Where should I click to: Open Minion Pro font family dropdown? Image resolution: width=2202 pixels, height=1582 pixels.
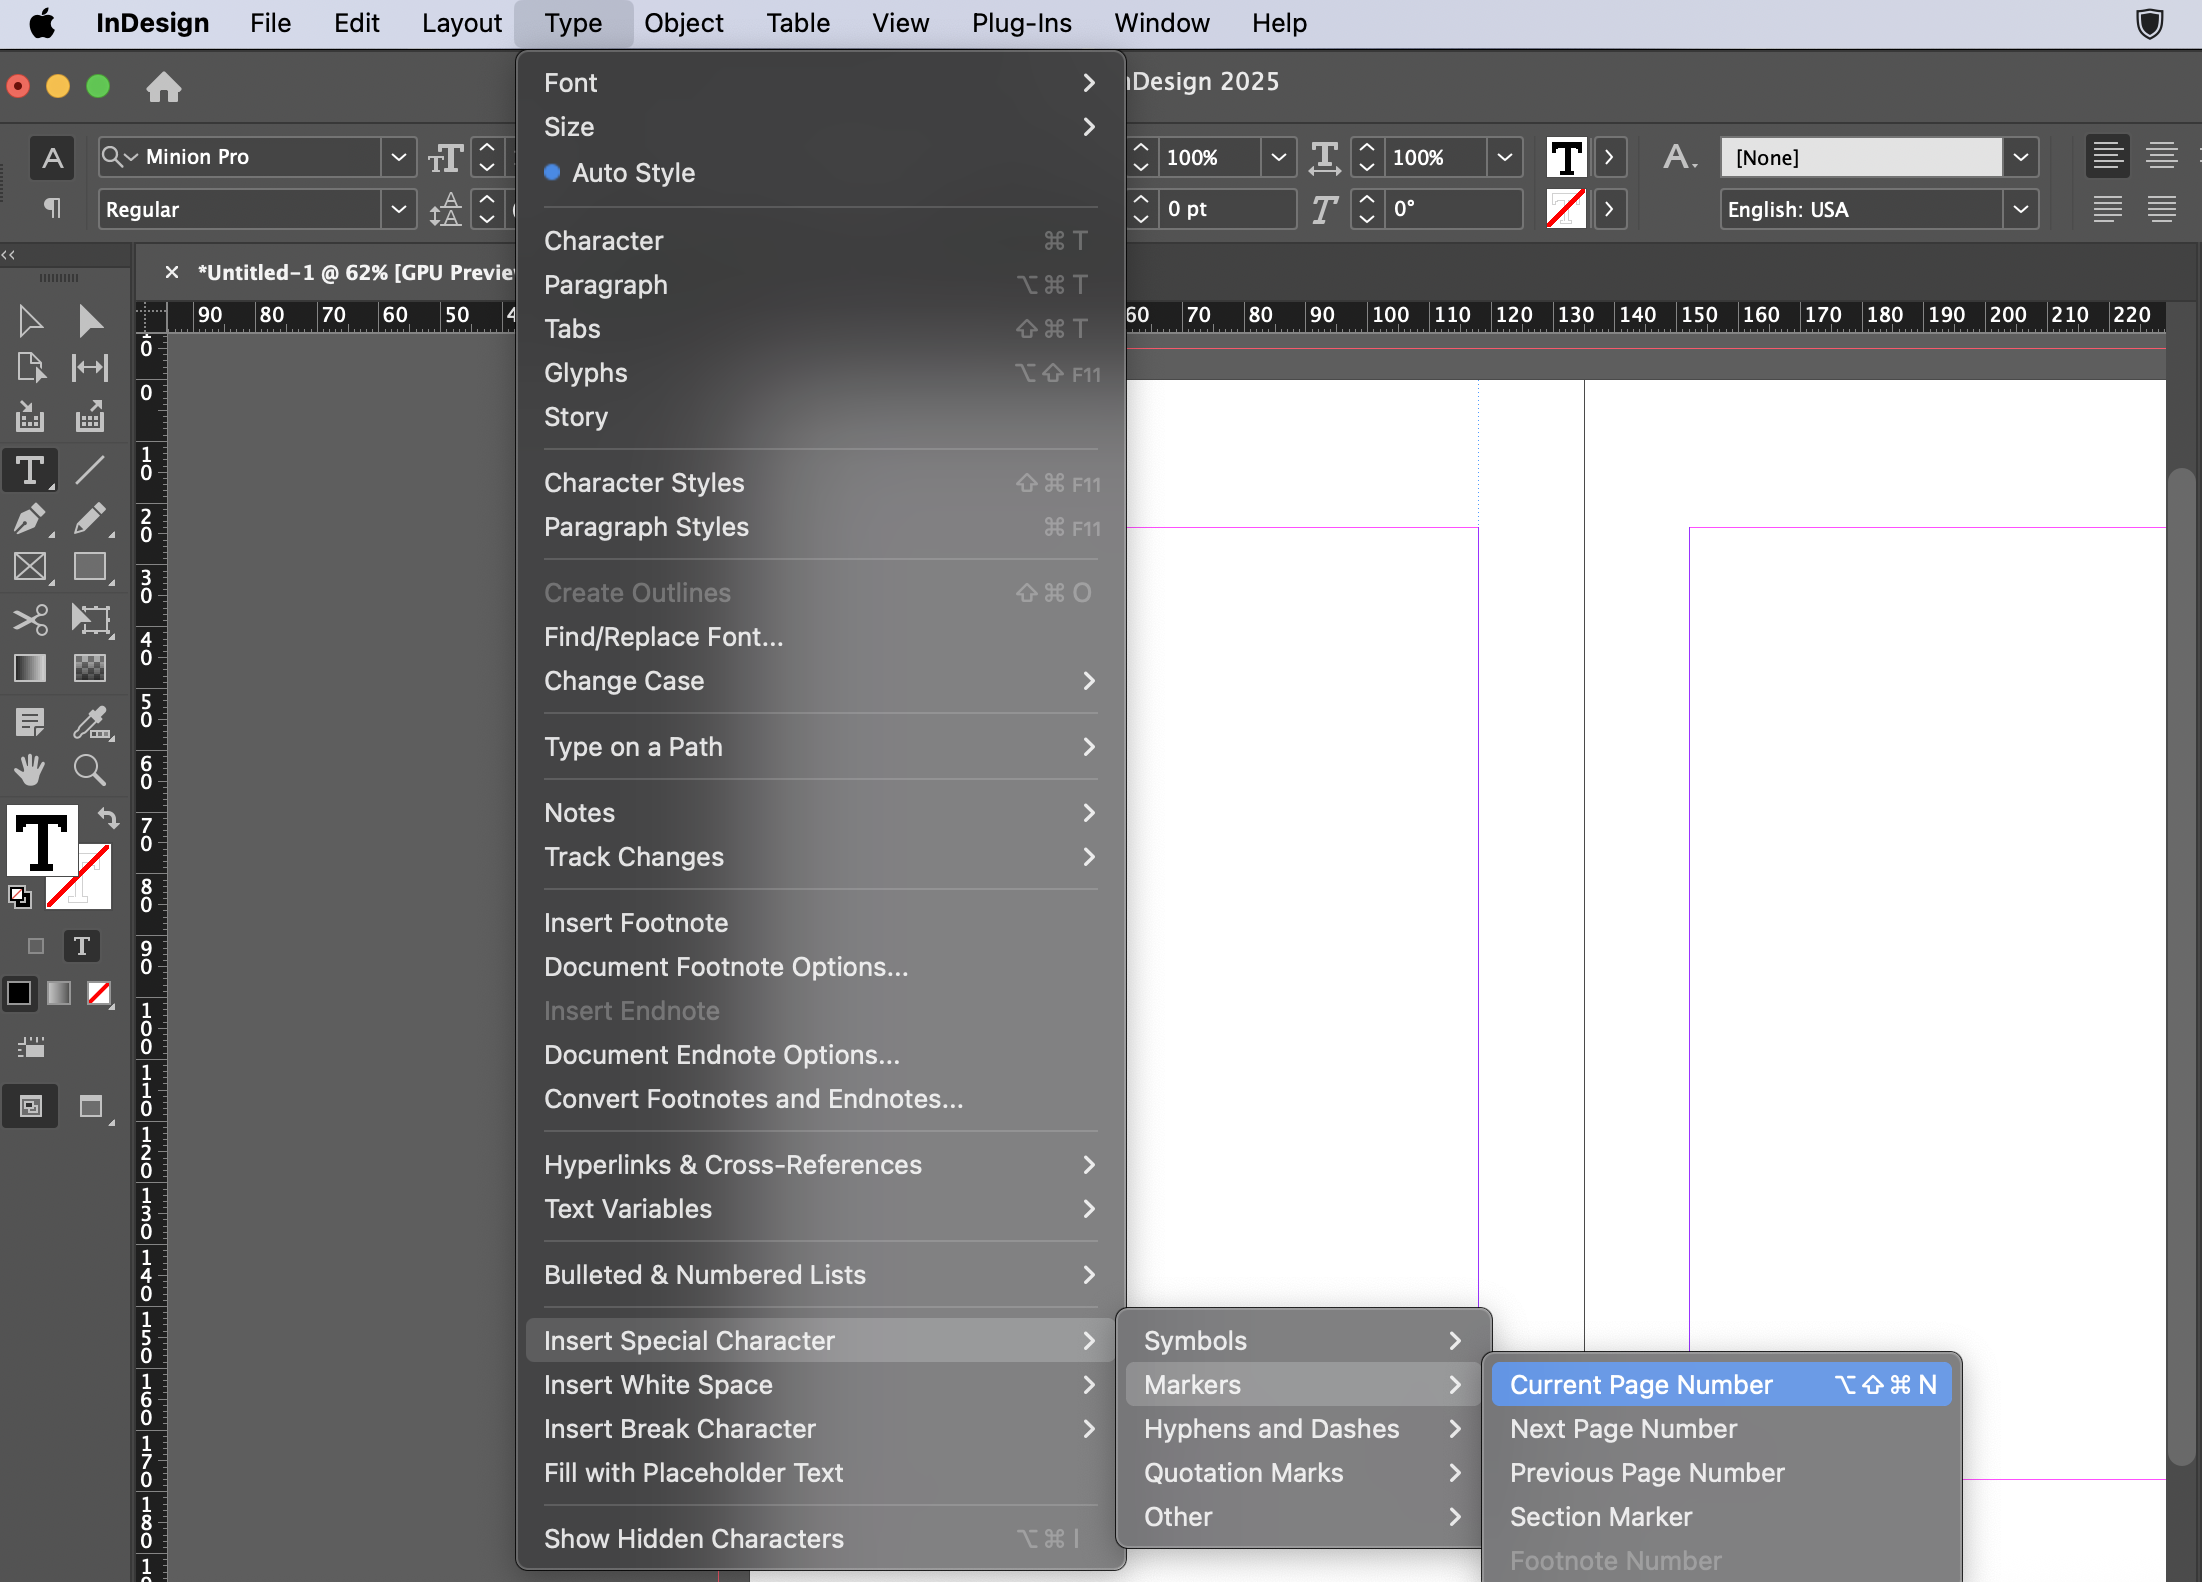(x=398, y=157)
